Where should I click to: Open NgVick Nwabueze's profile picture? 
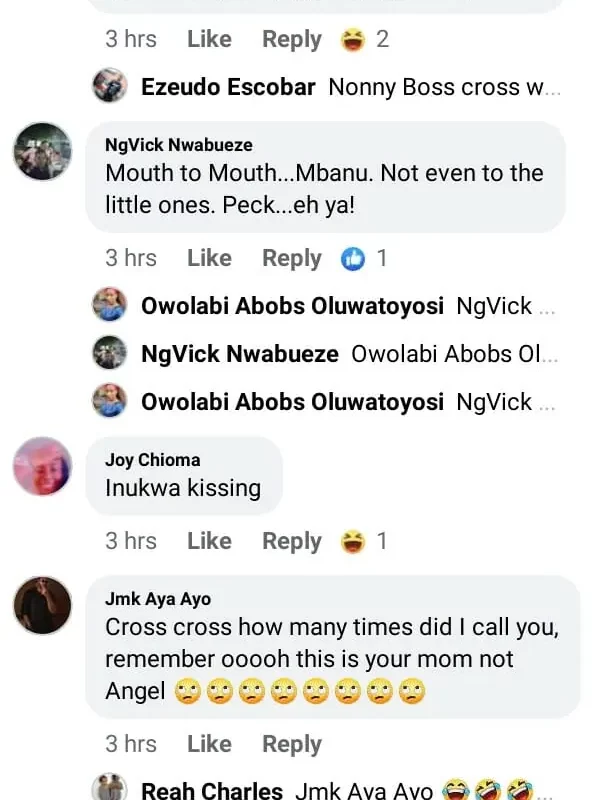click(x=42, y=152)
